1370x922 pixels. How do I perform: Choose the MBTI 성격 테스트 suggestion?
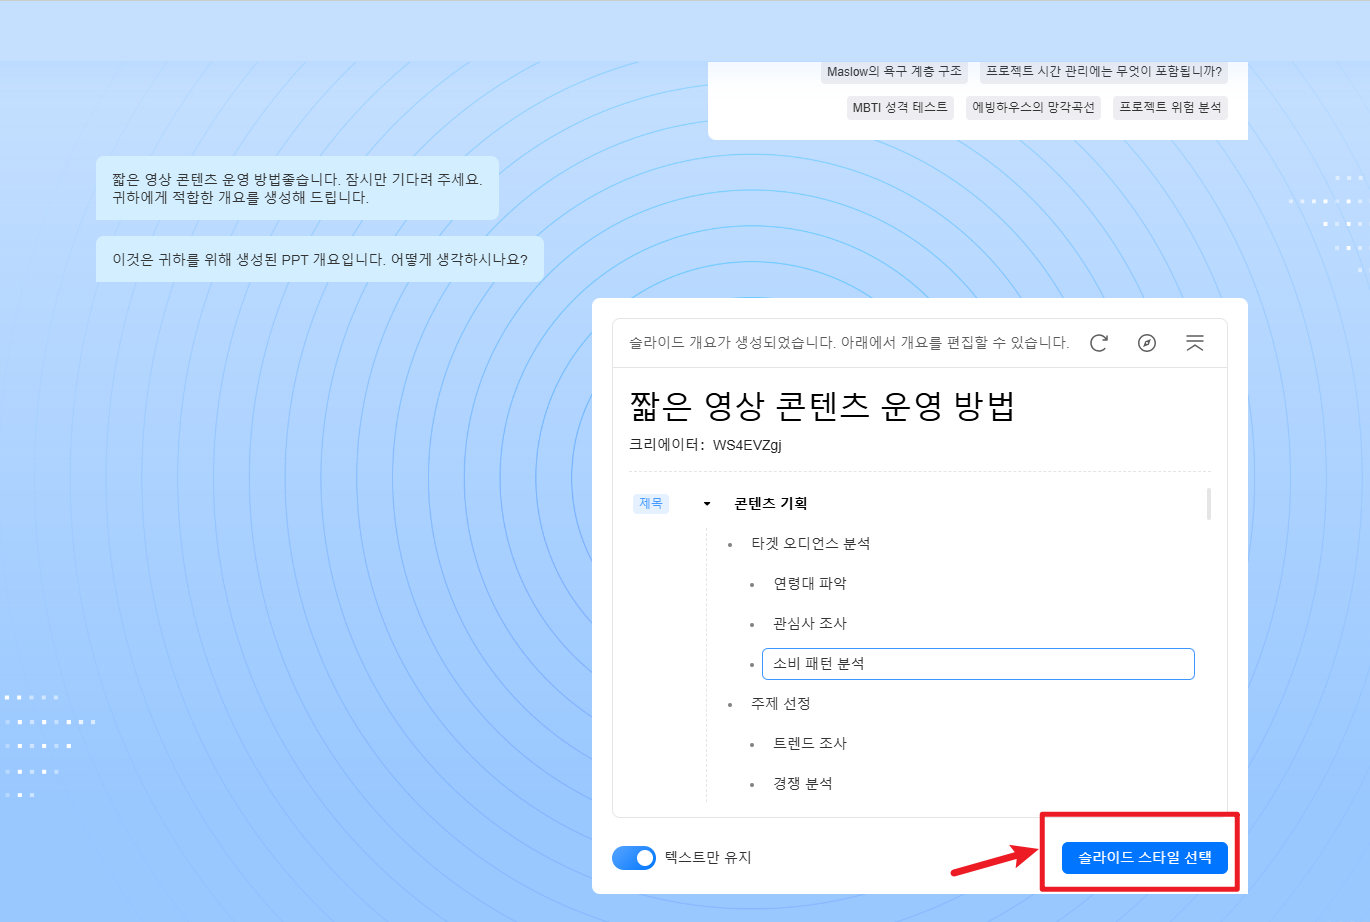(x=900, y=108)
